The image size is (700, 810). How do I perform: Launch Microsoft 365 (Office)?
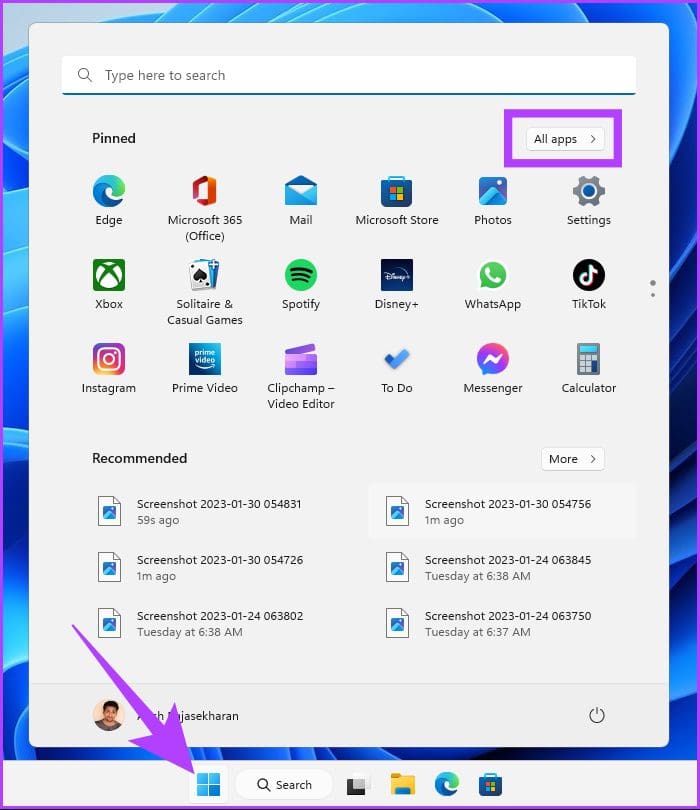tap(205, 208)
